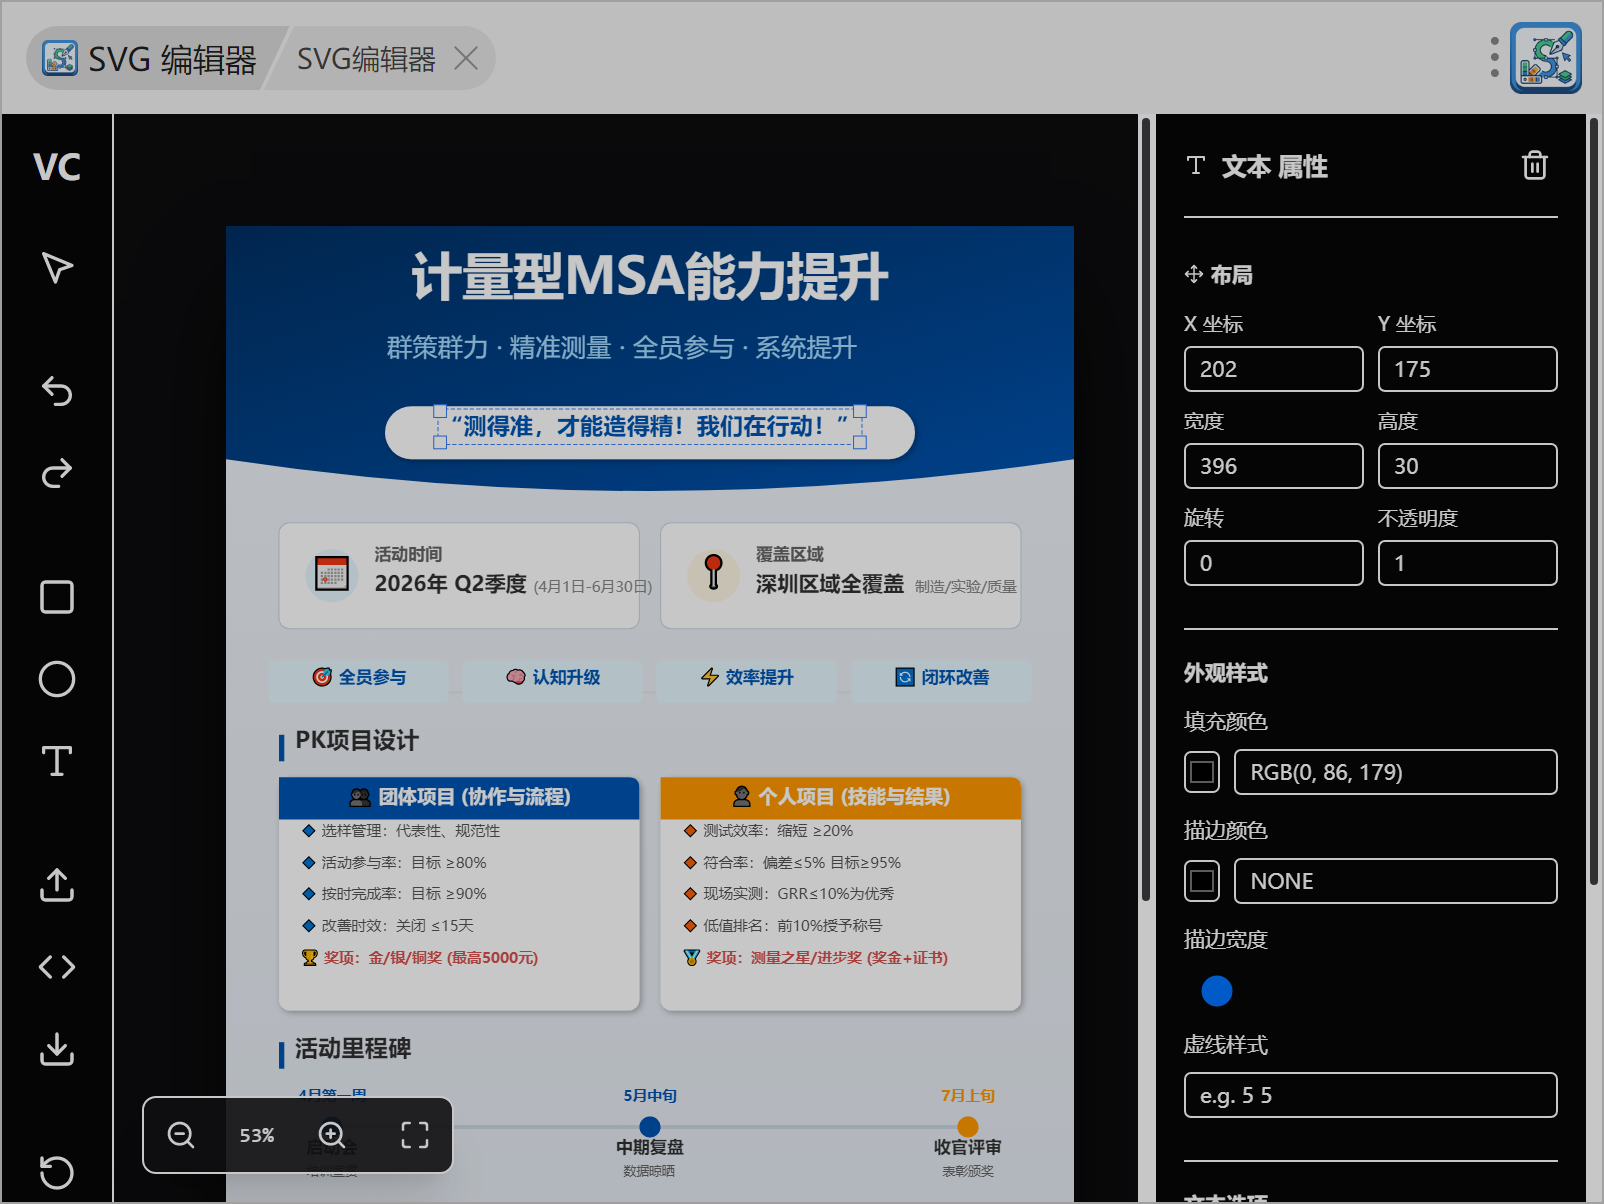
Task: Adjust the stroke width slider handle
Action: (1216, 991)
